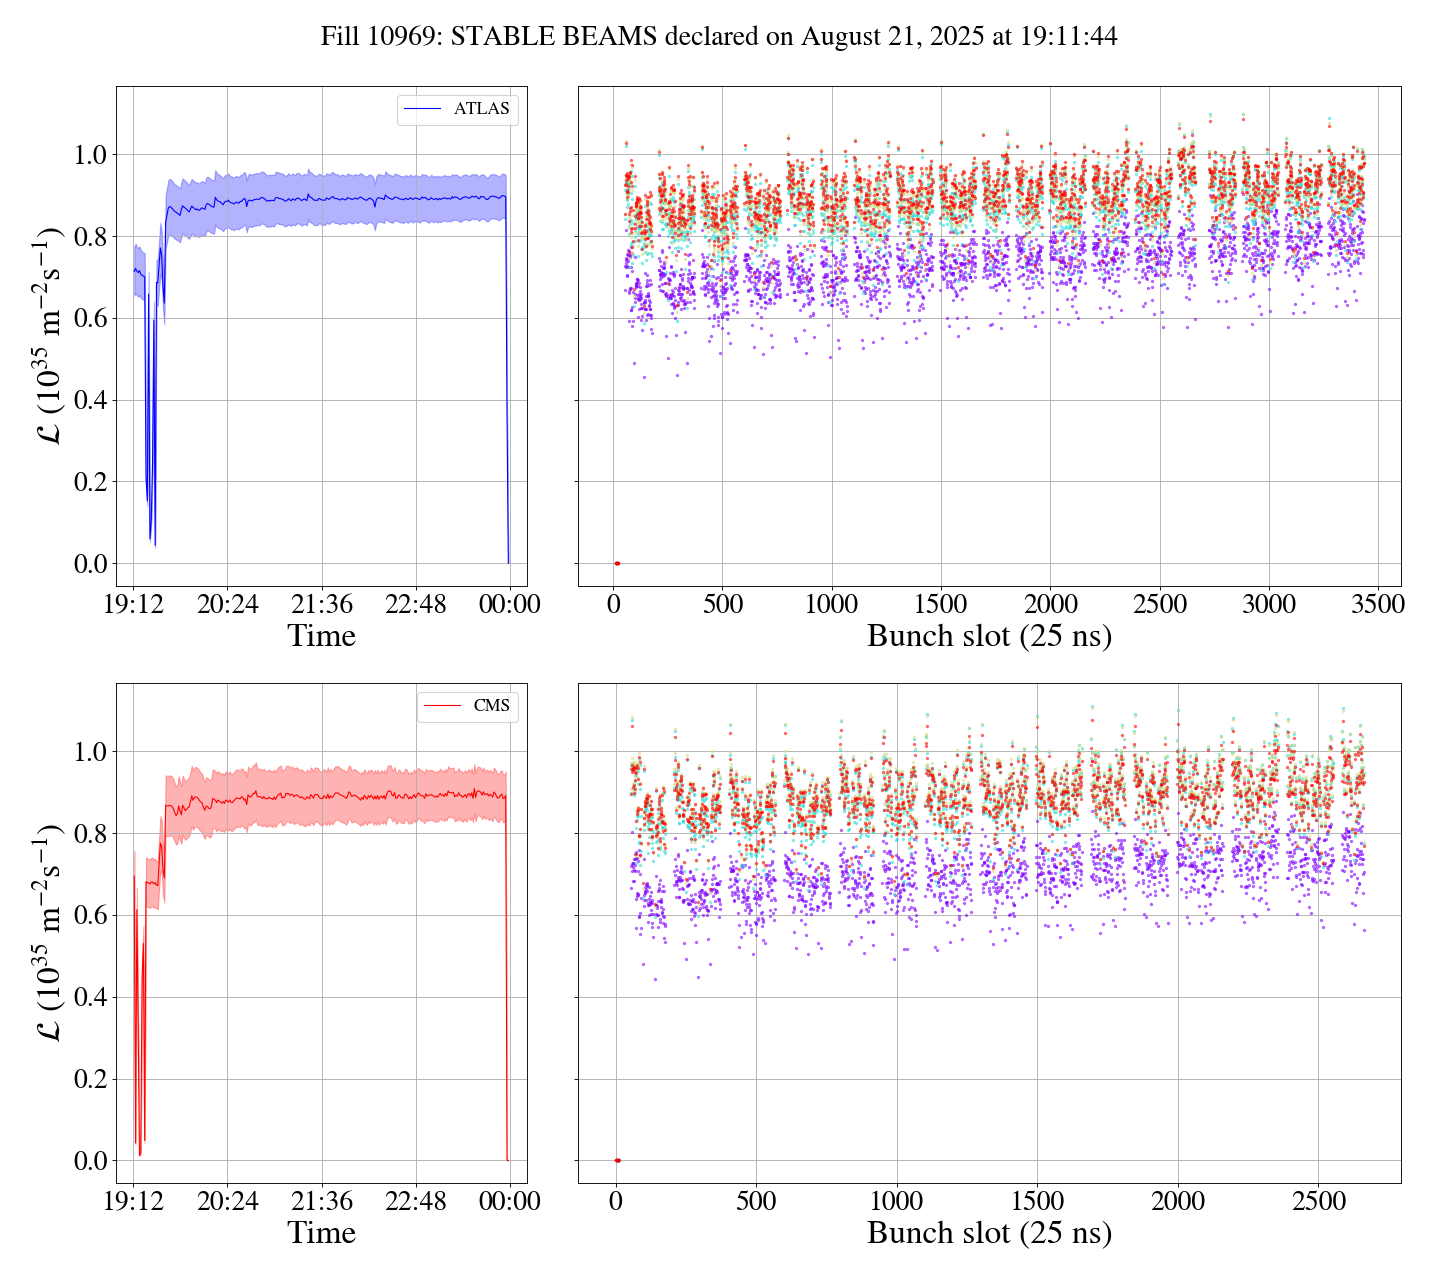This screenshot has width=1440, height=1280.
Task: Click the red zero point in top bunch plot
Action: tap(617, 564)
